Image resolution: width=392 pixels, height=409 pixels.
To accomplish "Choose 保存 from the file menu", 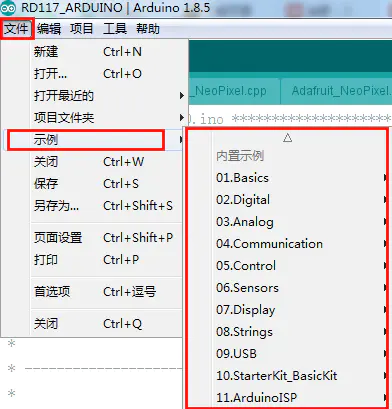I will (x=93, y=184).
